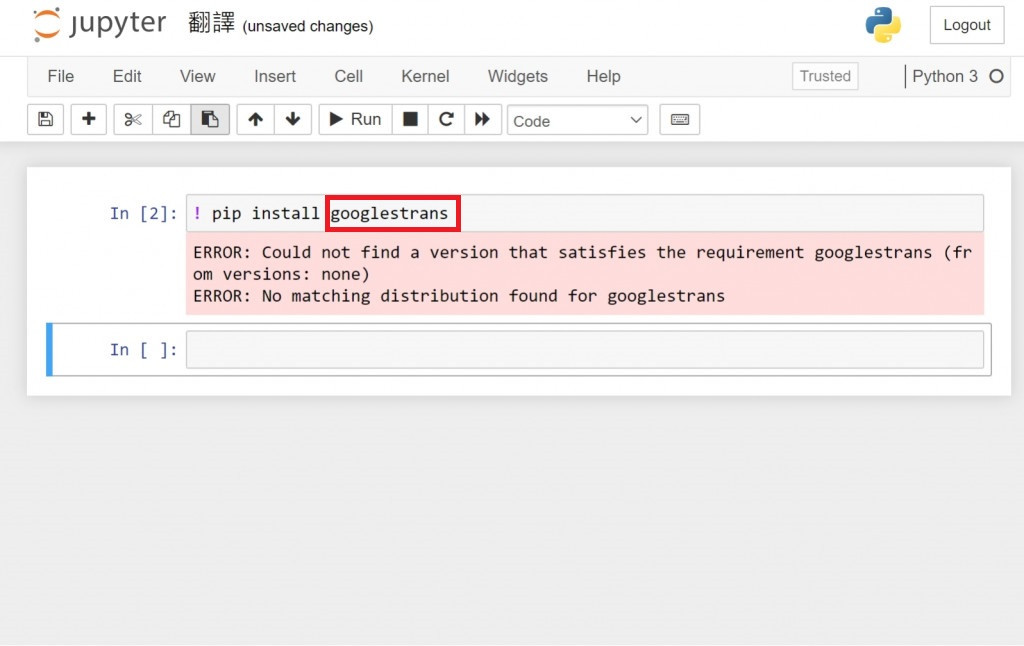Click the kernel idle circle indicator
This screenshot has height=646, width=1024.
click(x=996, y=76)
